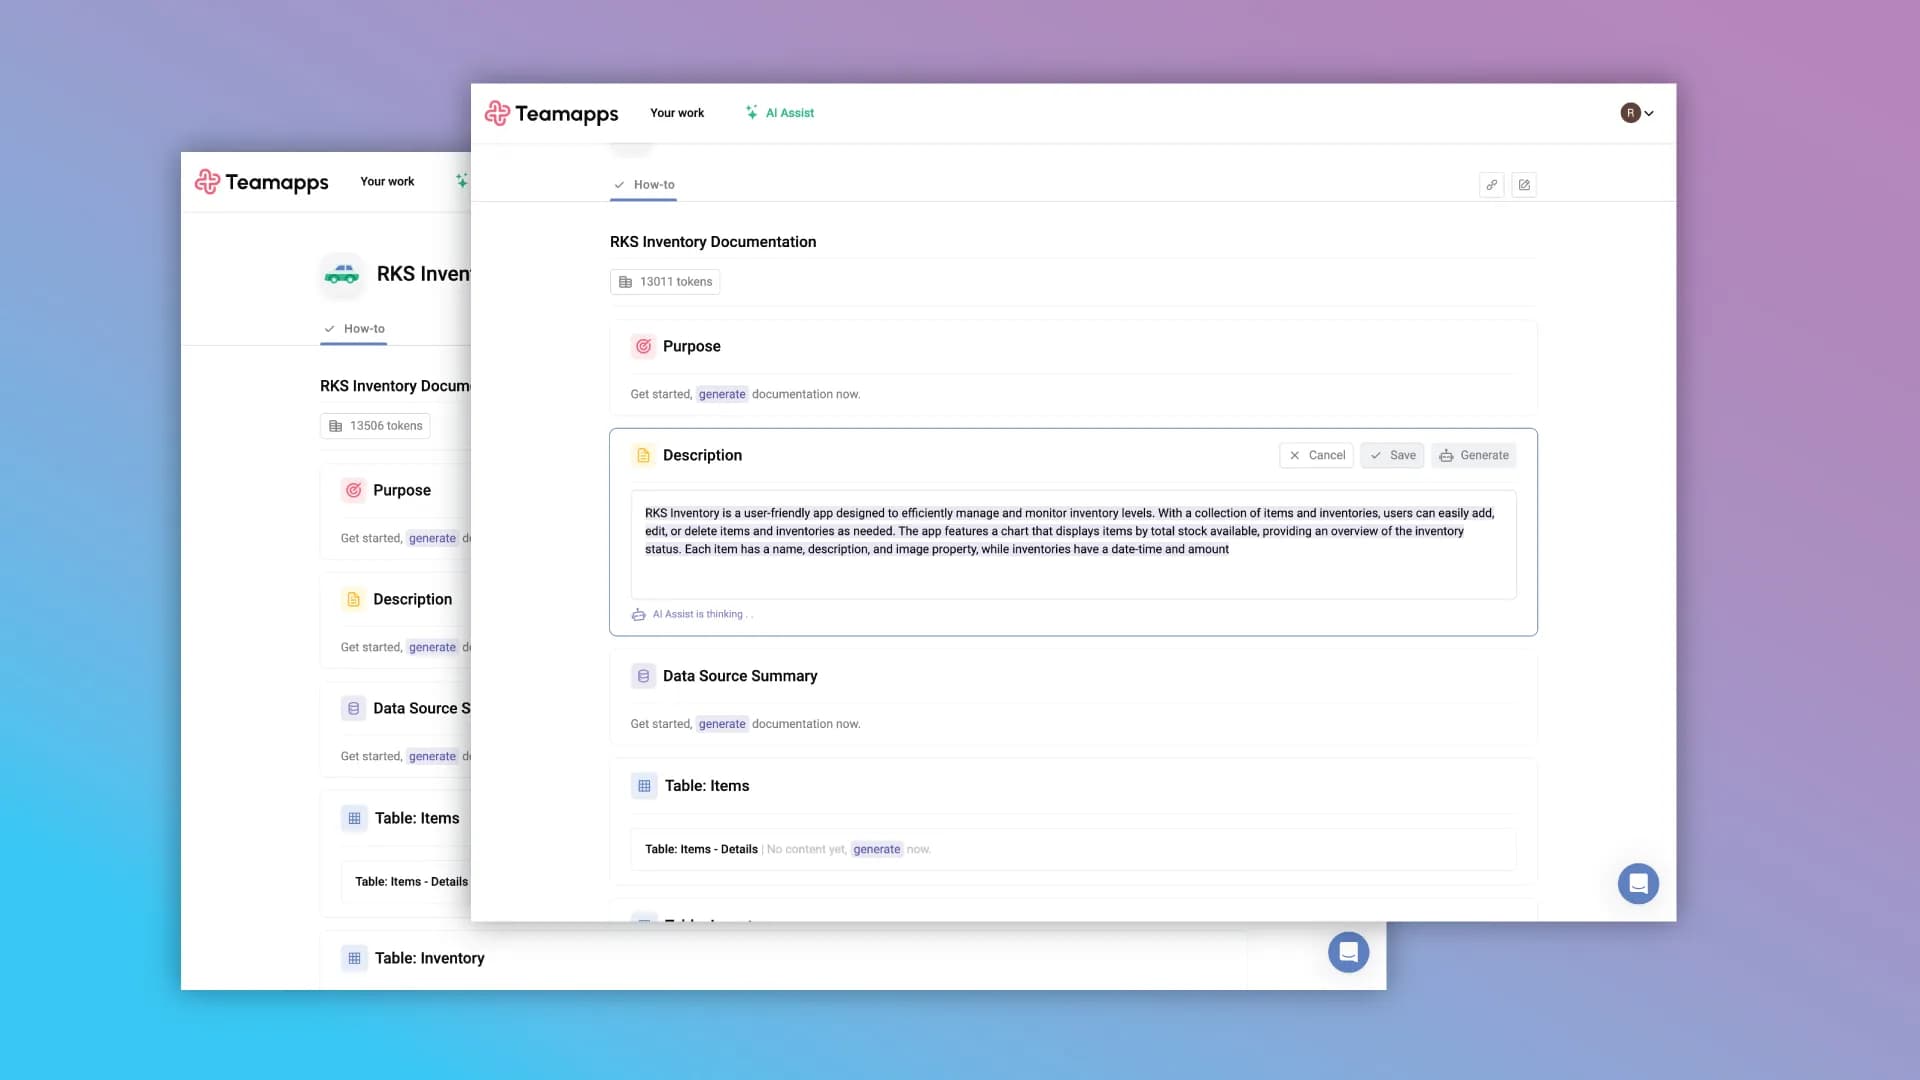Image resolution: width=1920 pixels, height=1080 pixels.
Task: Click the 13011 tokens badge
Action: tap(665, 282)
